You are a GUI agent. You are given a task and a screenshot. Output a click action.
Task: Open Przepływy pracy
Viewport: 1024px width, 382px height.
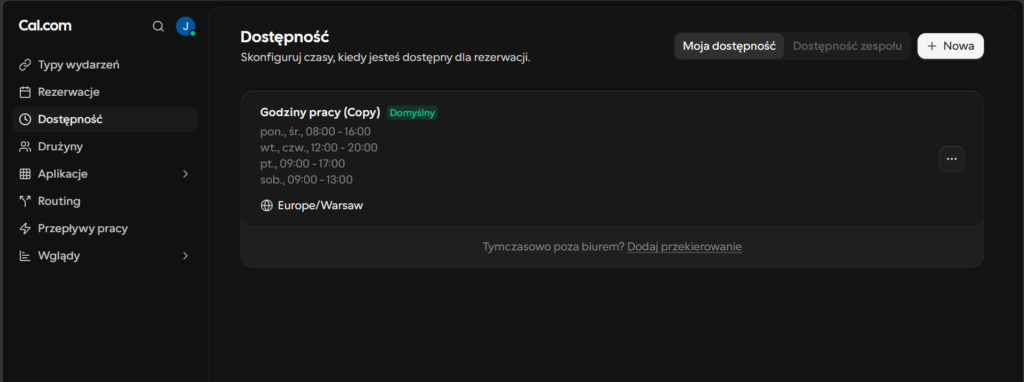105,229
